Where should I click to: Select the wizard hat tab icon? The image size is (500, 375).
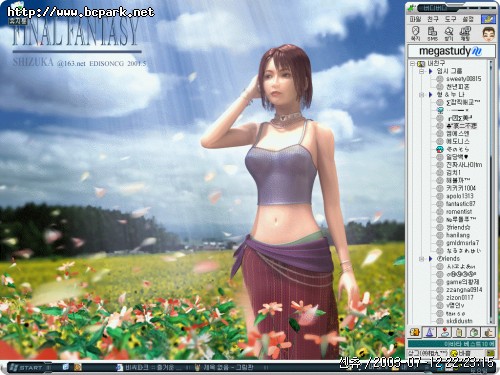[430, 332]
